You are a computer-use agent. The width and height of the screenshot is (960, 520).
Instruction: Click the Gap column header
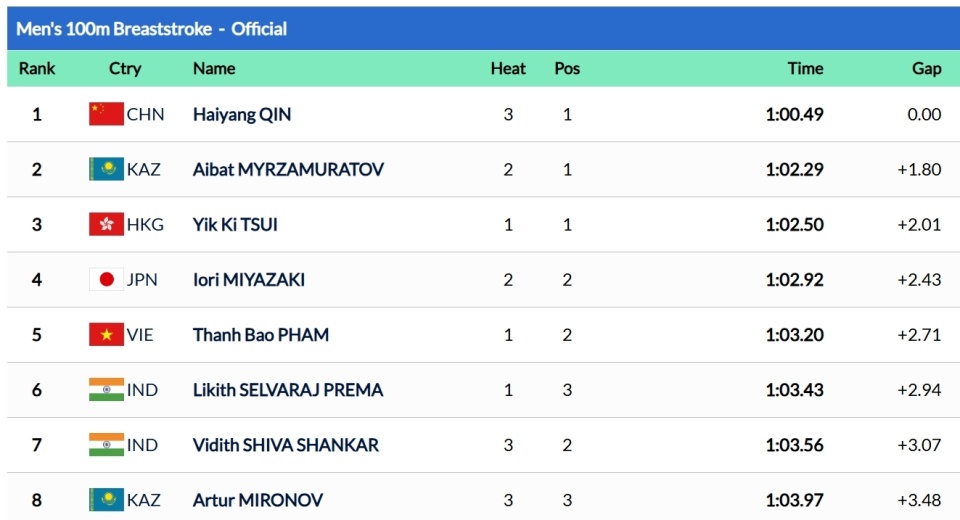926,68
